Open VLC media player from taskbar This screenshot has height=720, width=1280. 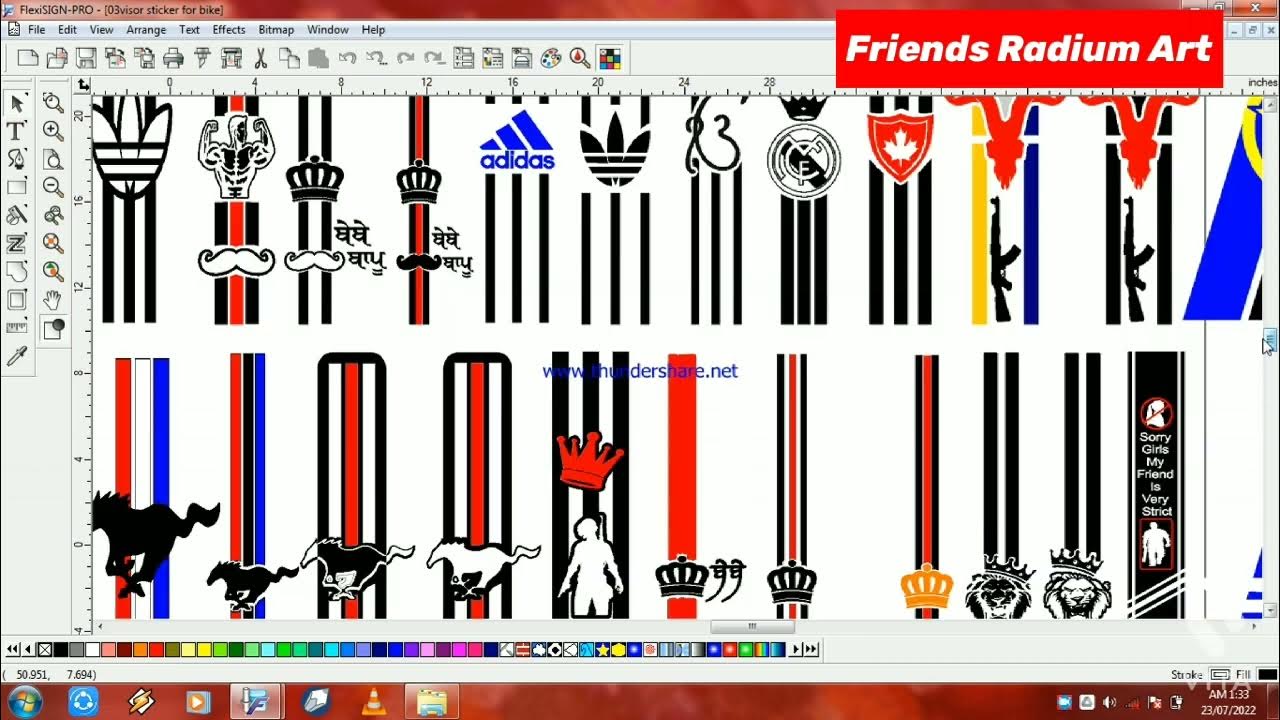pos(375,702)
